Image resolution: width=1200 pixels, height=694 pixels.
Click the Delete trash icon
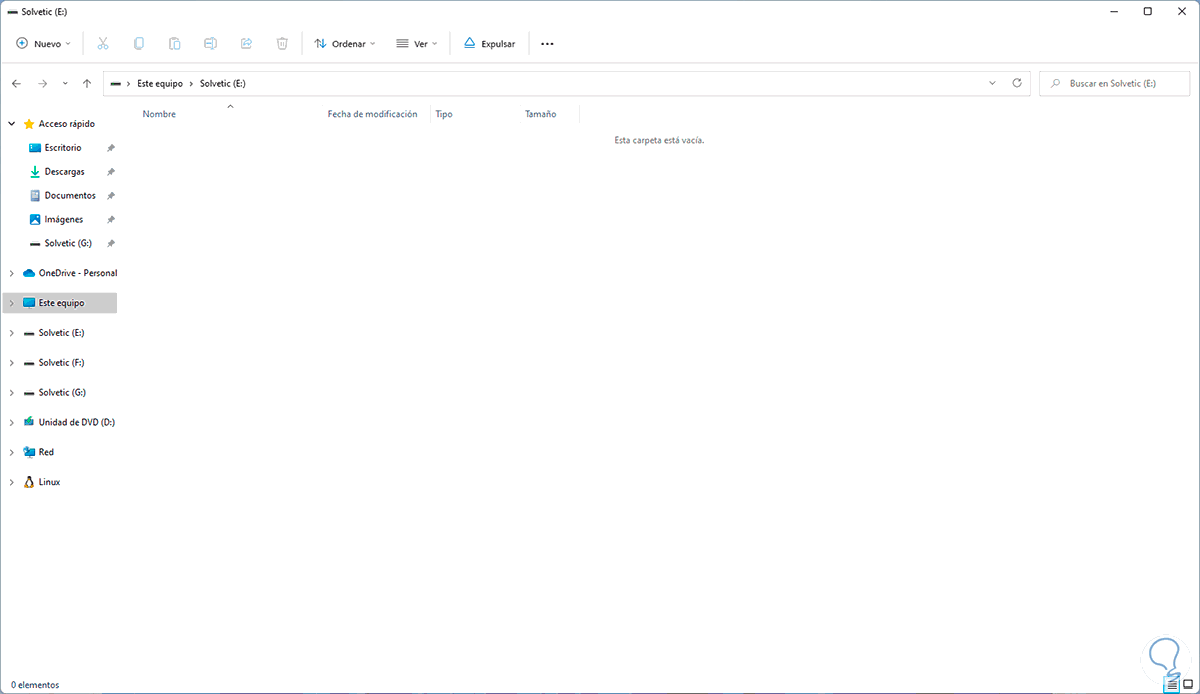(283, 44)
